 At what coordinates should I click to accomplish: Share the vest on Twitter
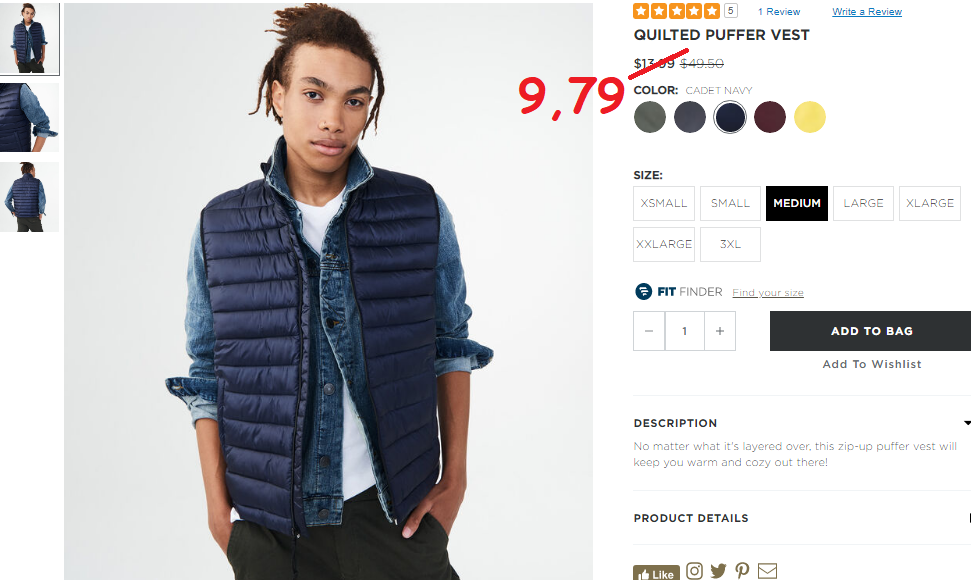point(718,571)
